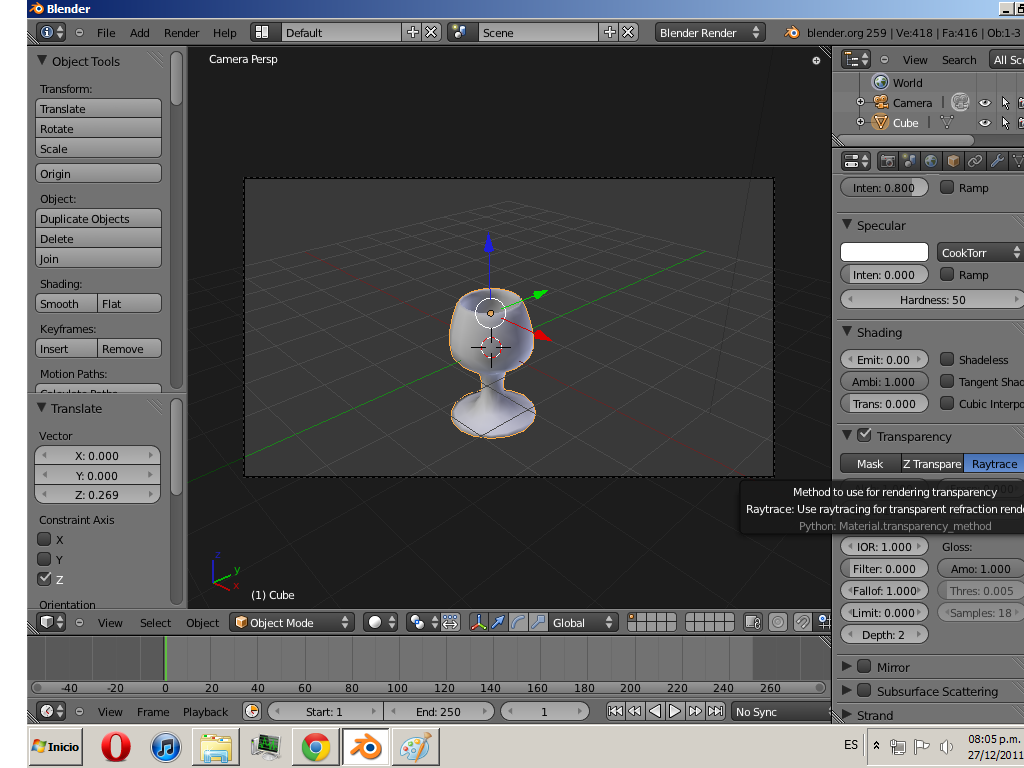Click the white specular color swatch
This screenshot has height=768, width=1024.
[884, 253]
